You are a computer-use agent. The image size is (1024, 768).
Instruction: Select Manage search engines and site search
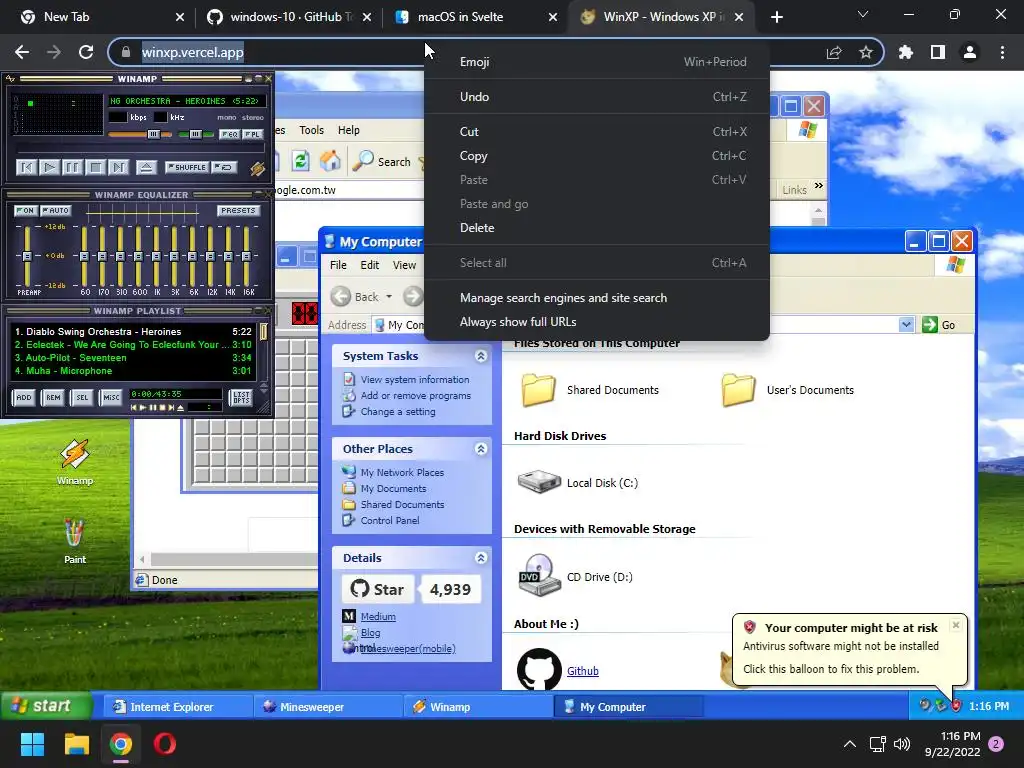coord(597,298)
